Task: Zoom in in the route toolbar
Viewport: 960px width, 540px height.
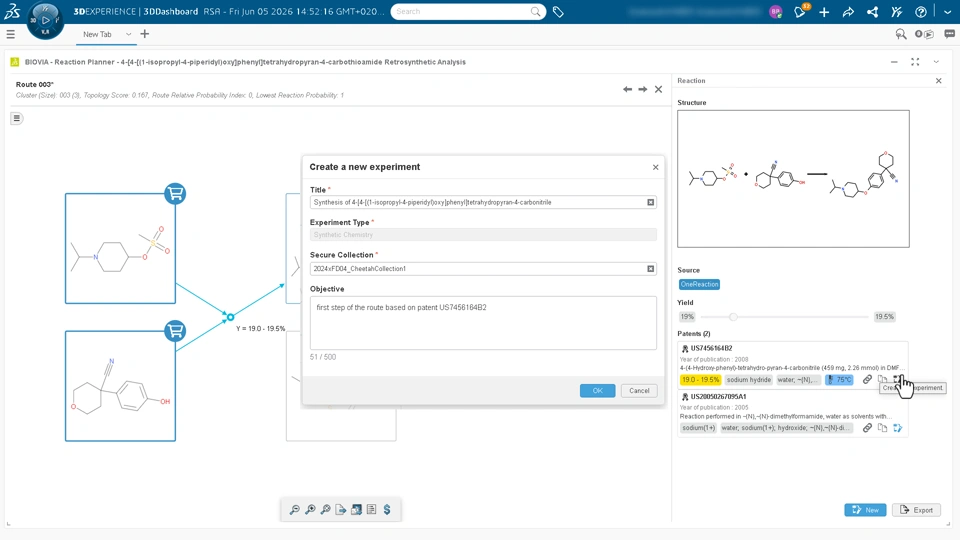Action: (x=310, y=509)
